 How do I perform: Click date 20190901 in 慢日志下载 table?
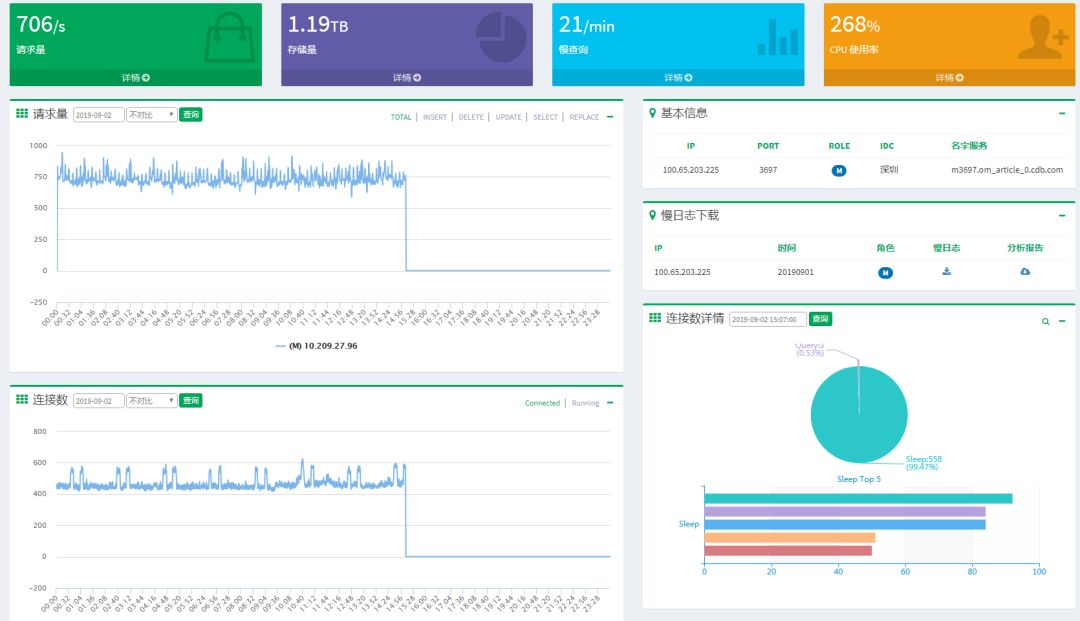[796, 273]
